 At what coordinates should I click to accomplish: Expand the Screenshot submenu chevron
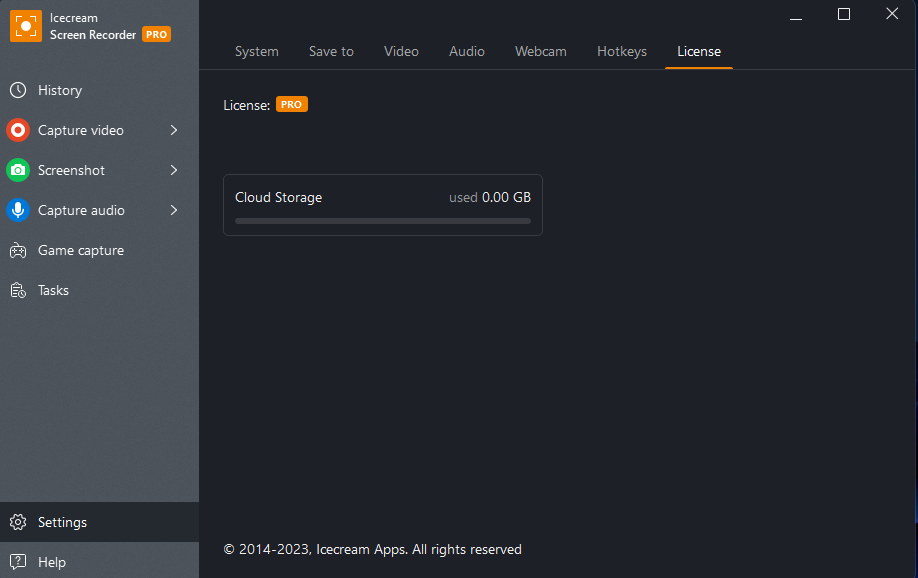click(174, 170)
